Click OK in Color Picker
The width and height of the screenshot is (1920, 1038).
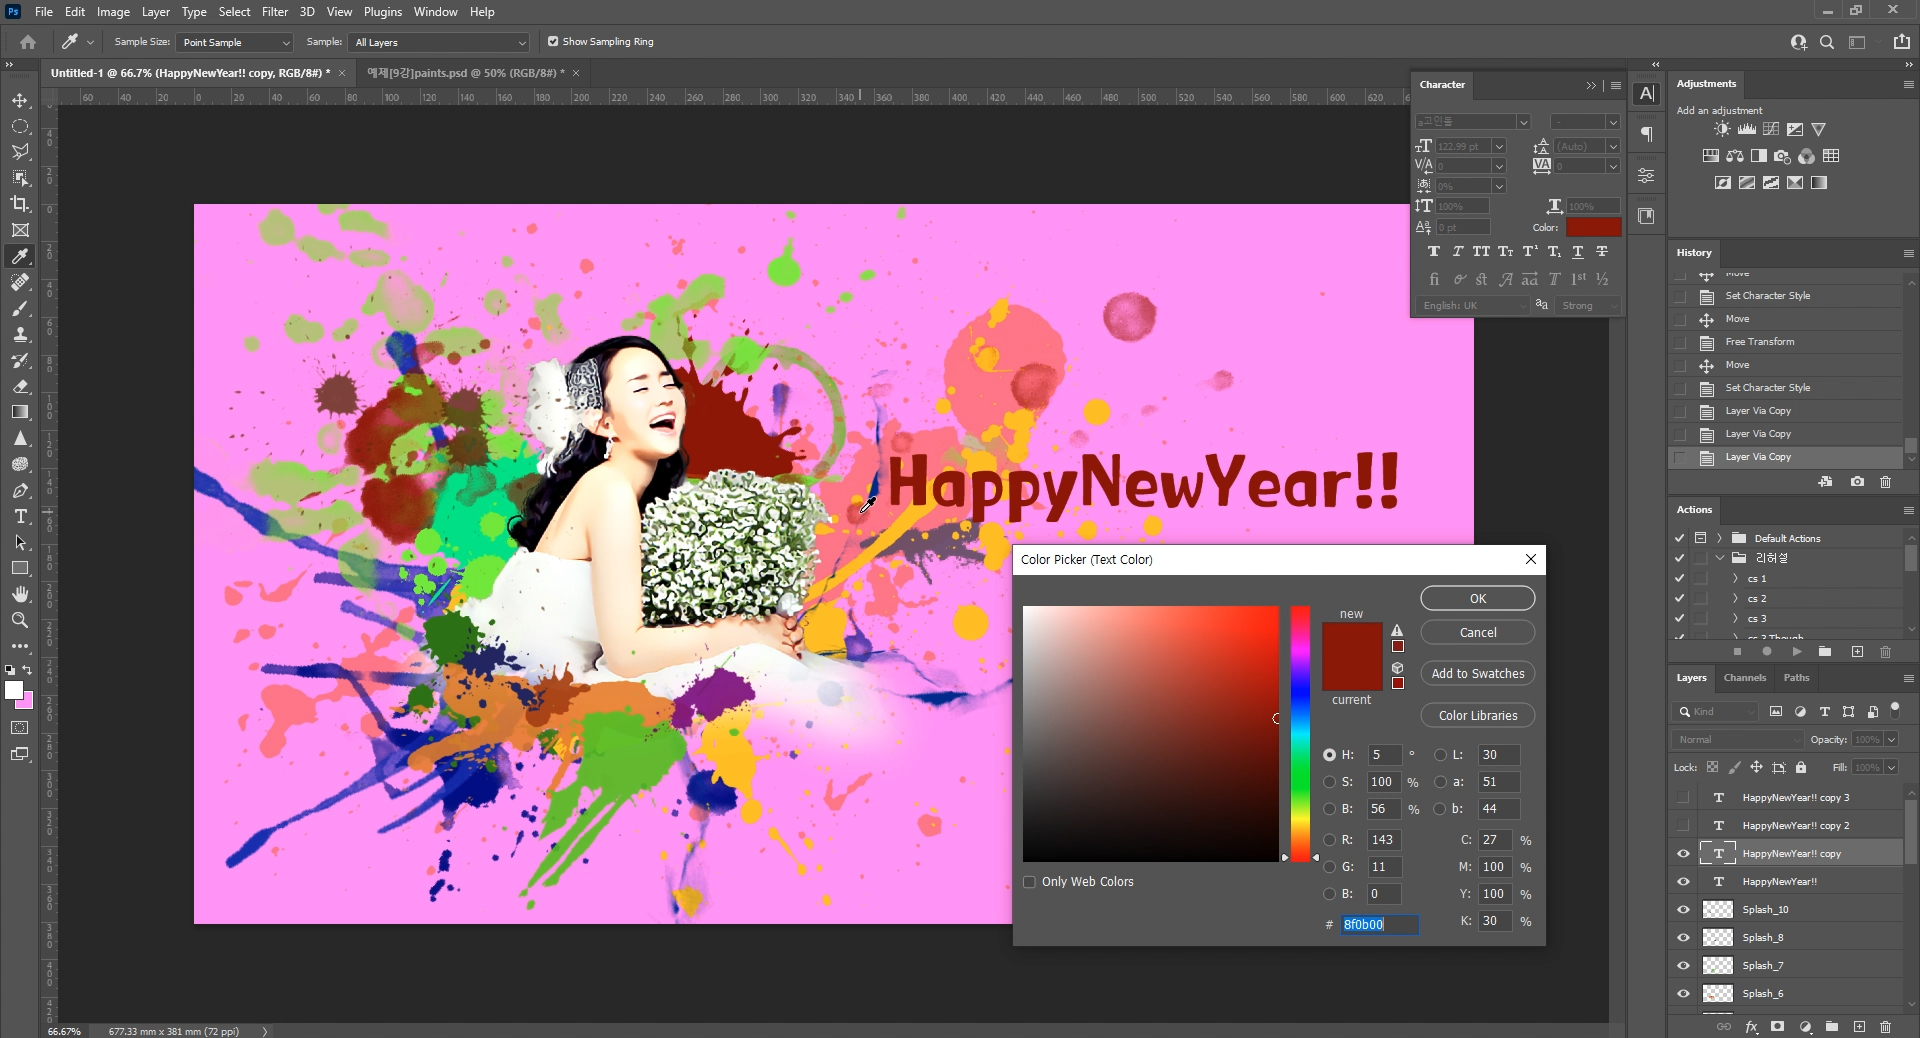[1478, 598]
